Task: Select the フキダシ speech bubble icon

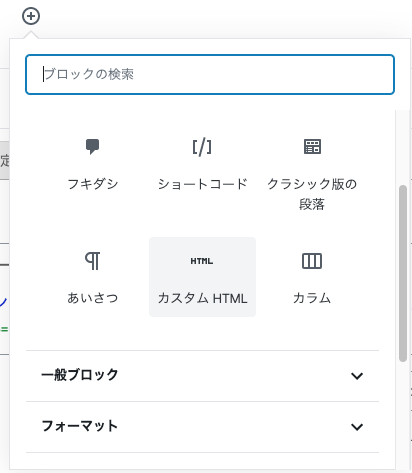Action: (x=92, y=147)
